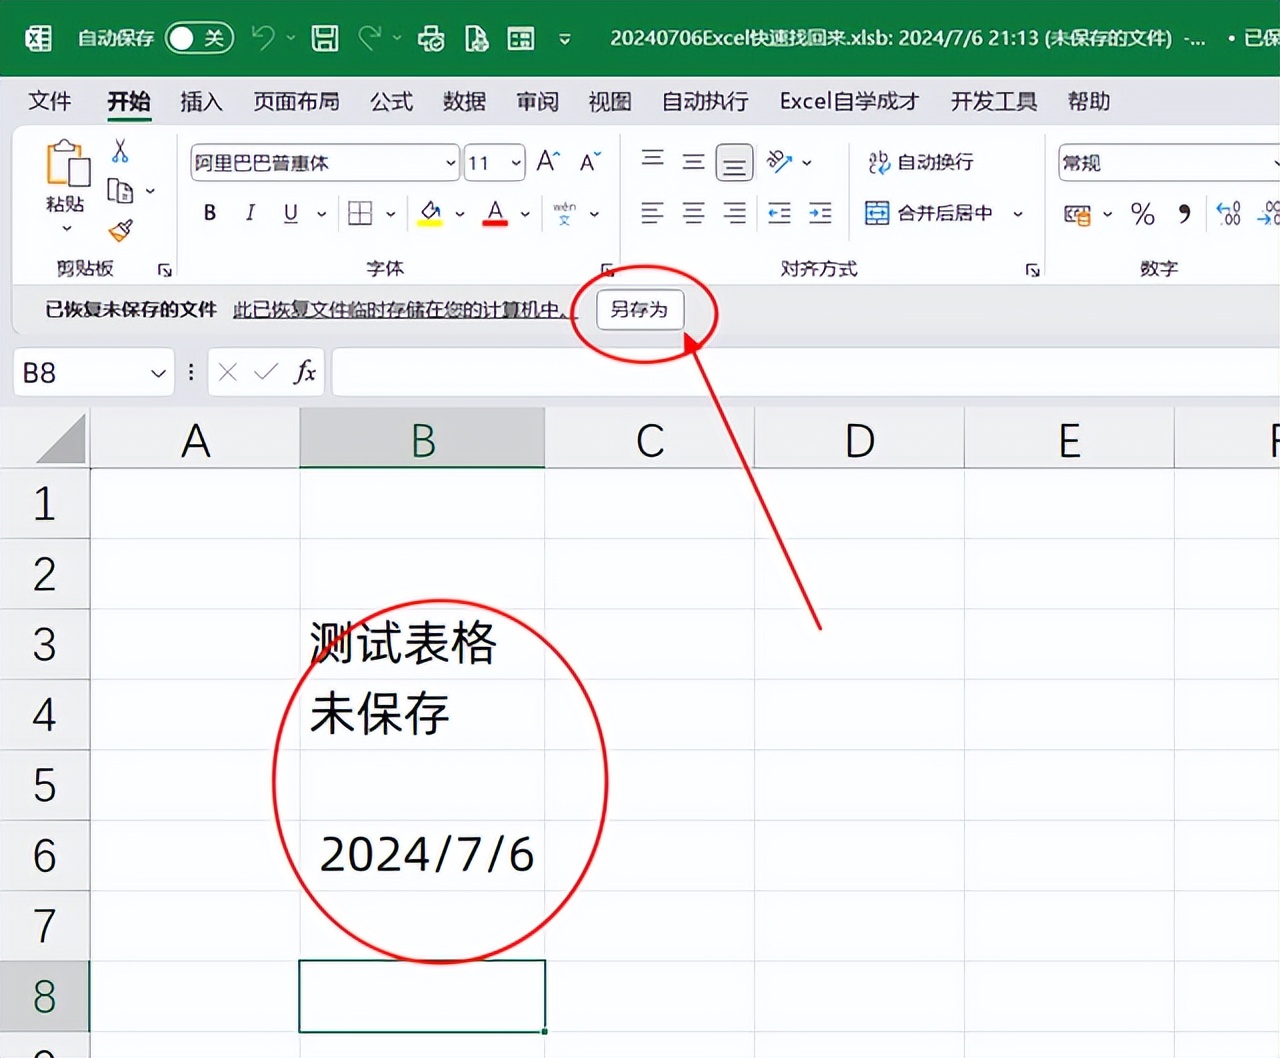Screen dimensions: 1280x1058
Task: Switch to the 页面布局 tab
Action: click(x=296, y=101)
